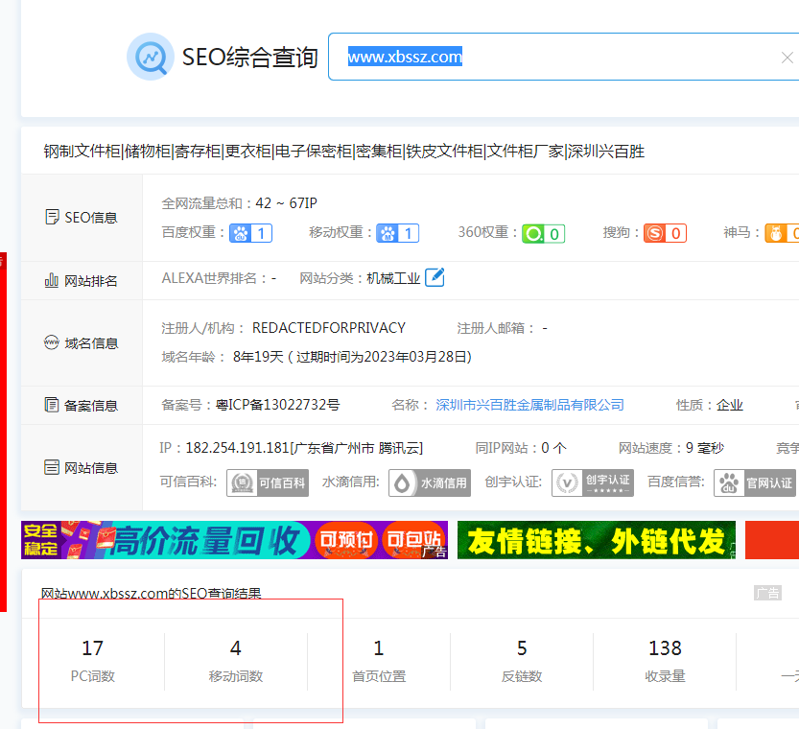Click the 可信百科 certification badge
The width and height of the screenshot is (799, 729).
click(x=267, y=483)
